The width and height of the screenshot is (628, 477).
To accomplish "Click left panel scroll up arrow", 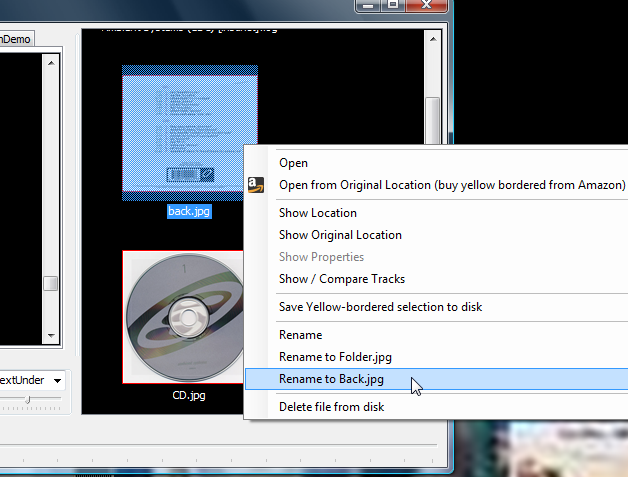I will point(51,63).
